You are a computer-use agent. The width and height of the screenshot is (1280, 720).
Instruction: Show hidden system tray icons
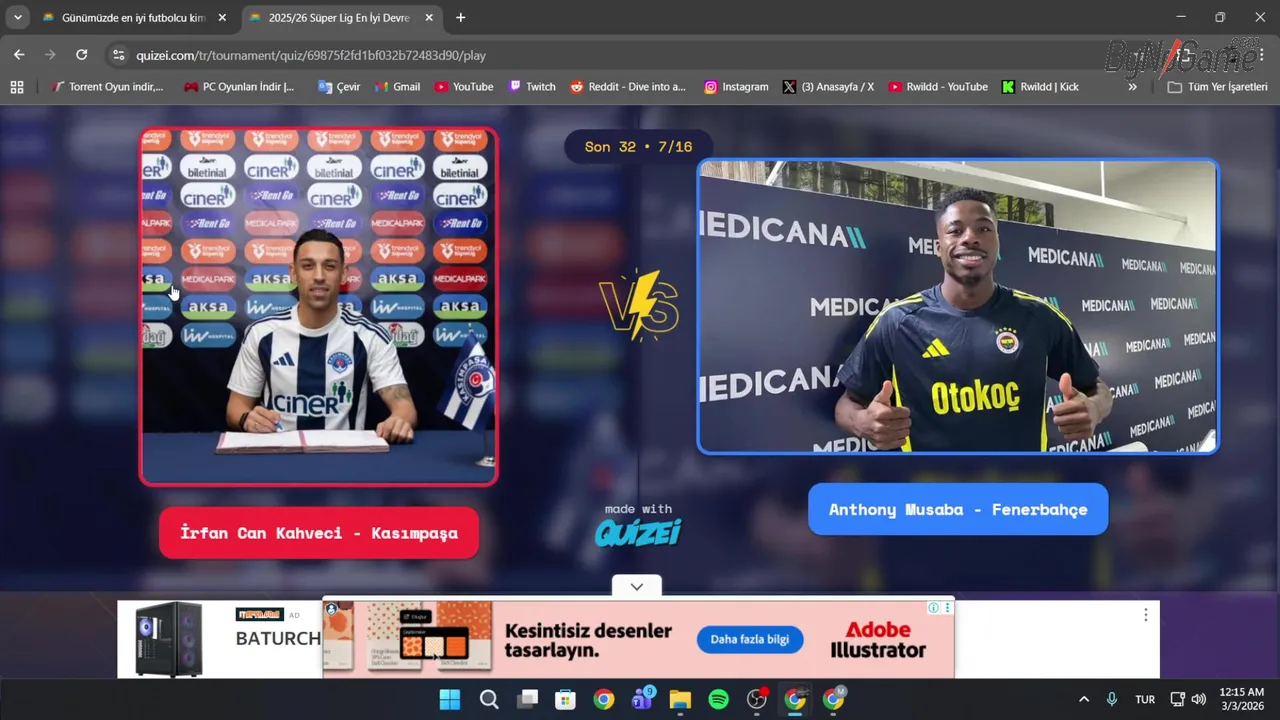[1083, 699]
